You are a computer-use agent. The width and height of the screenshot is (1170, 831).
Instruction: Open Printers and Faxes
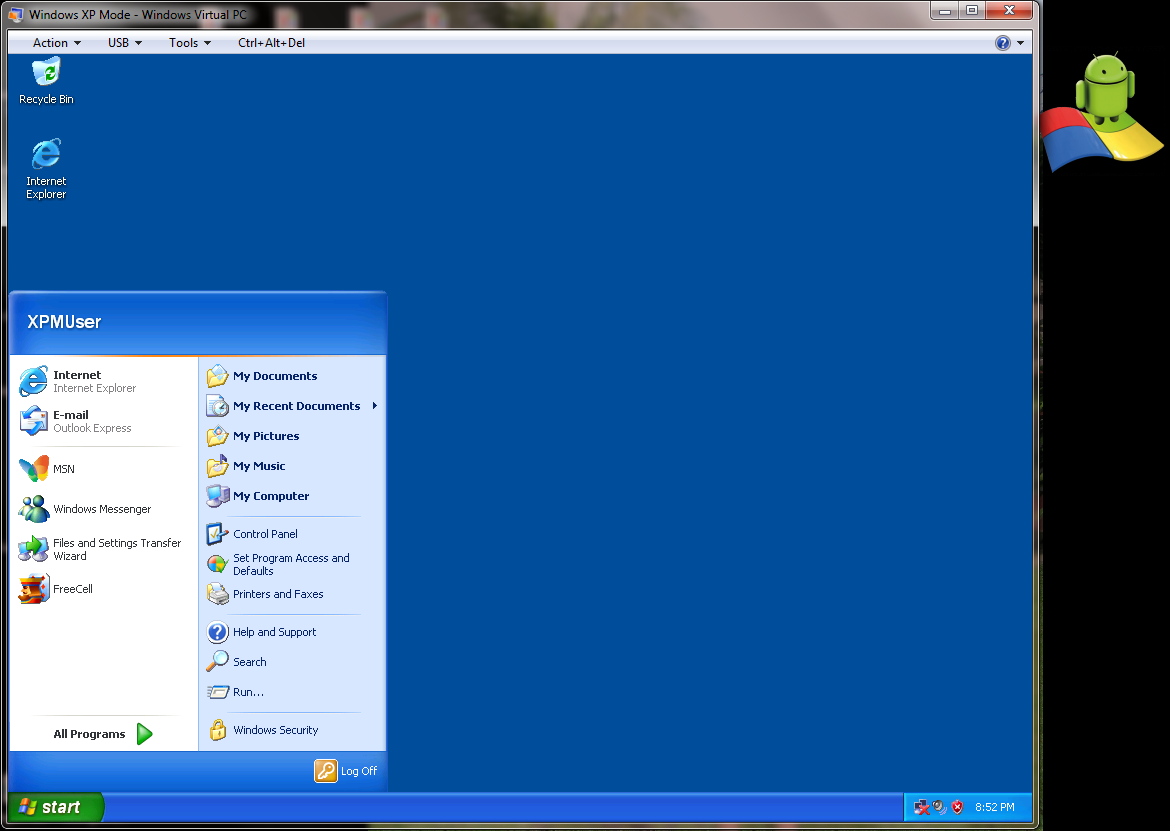point(292,594)
